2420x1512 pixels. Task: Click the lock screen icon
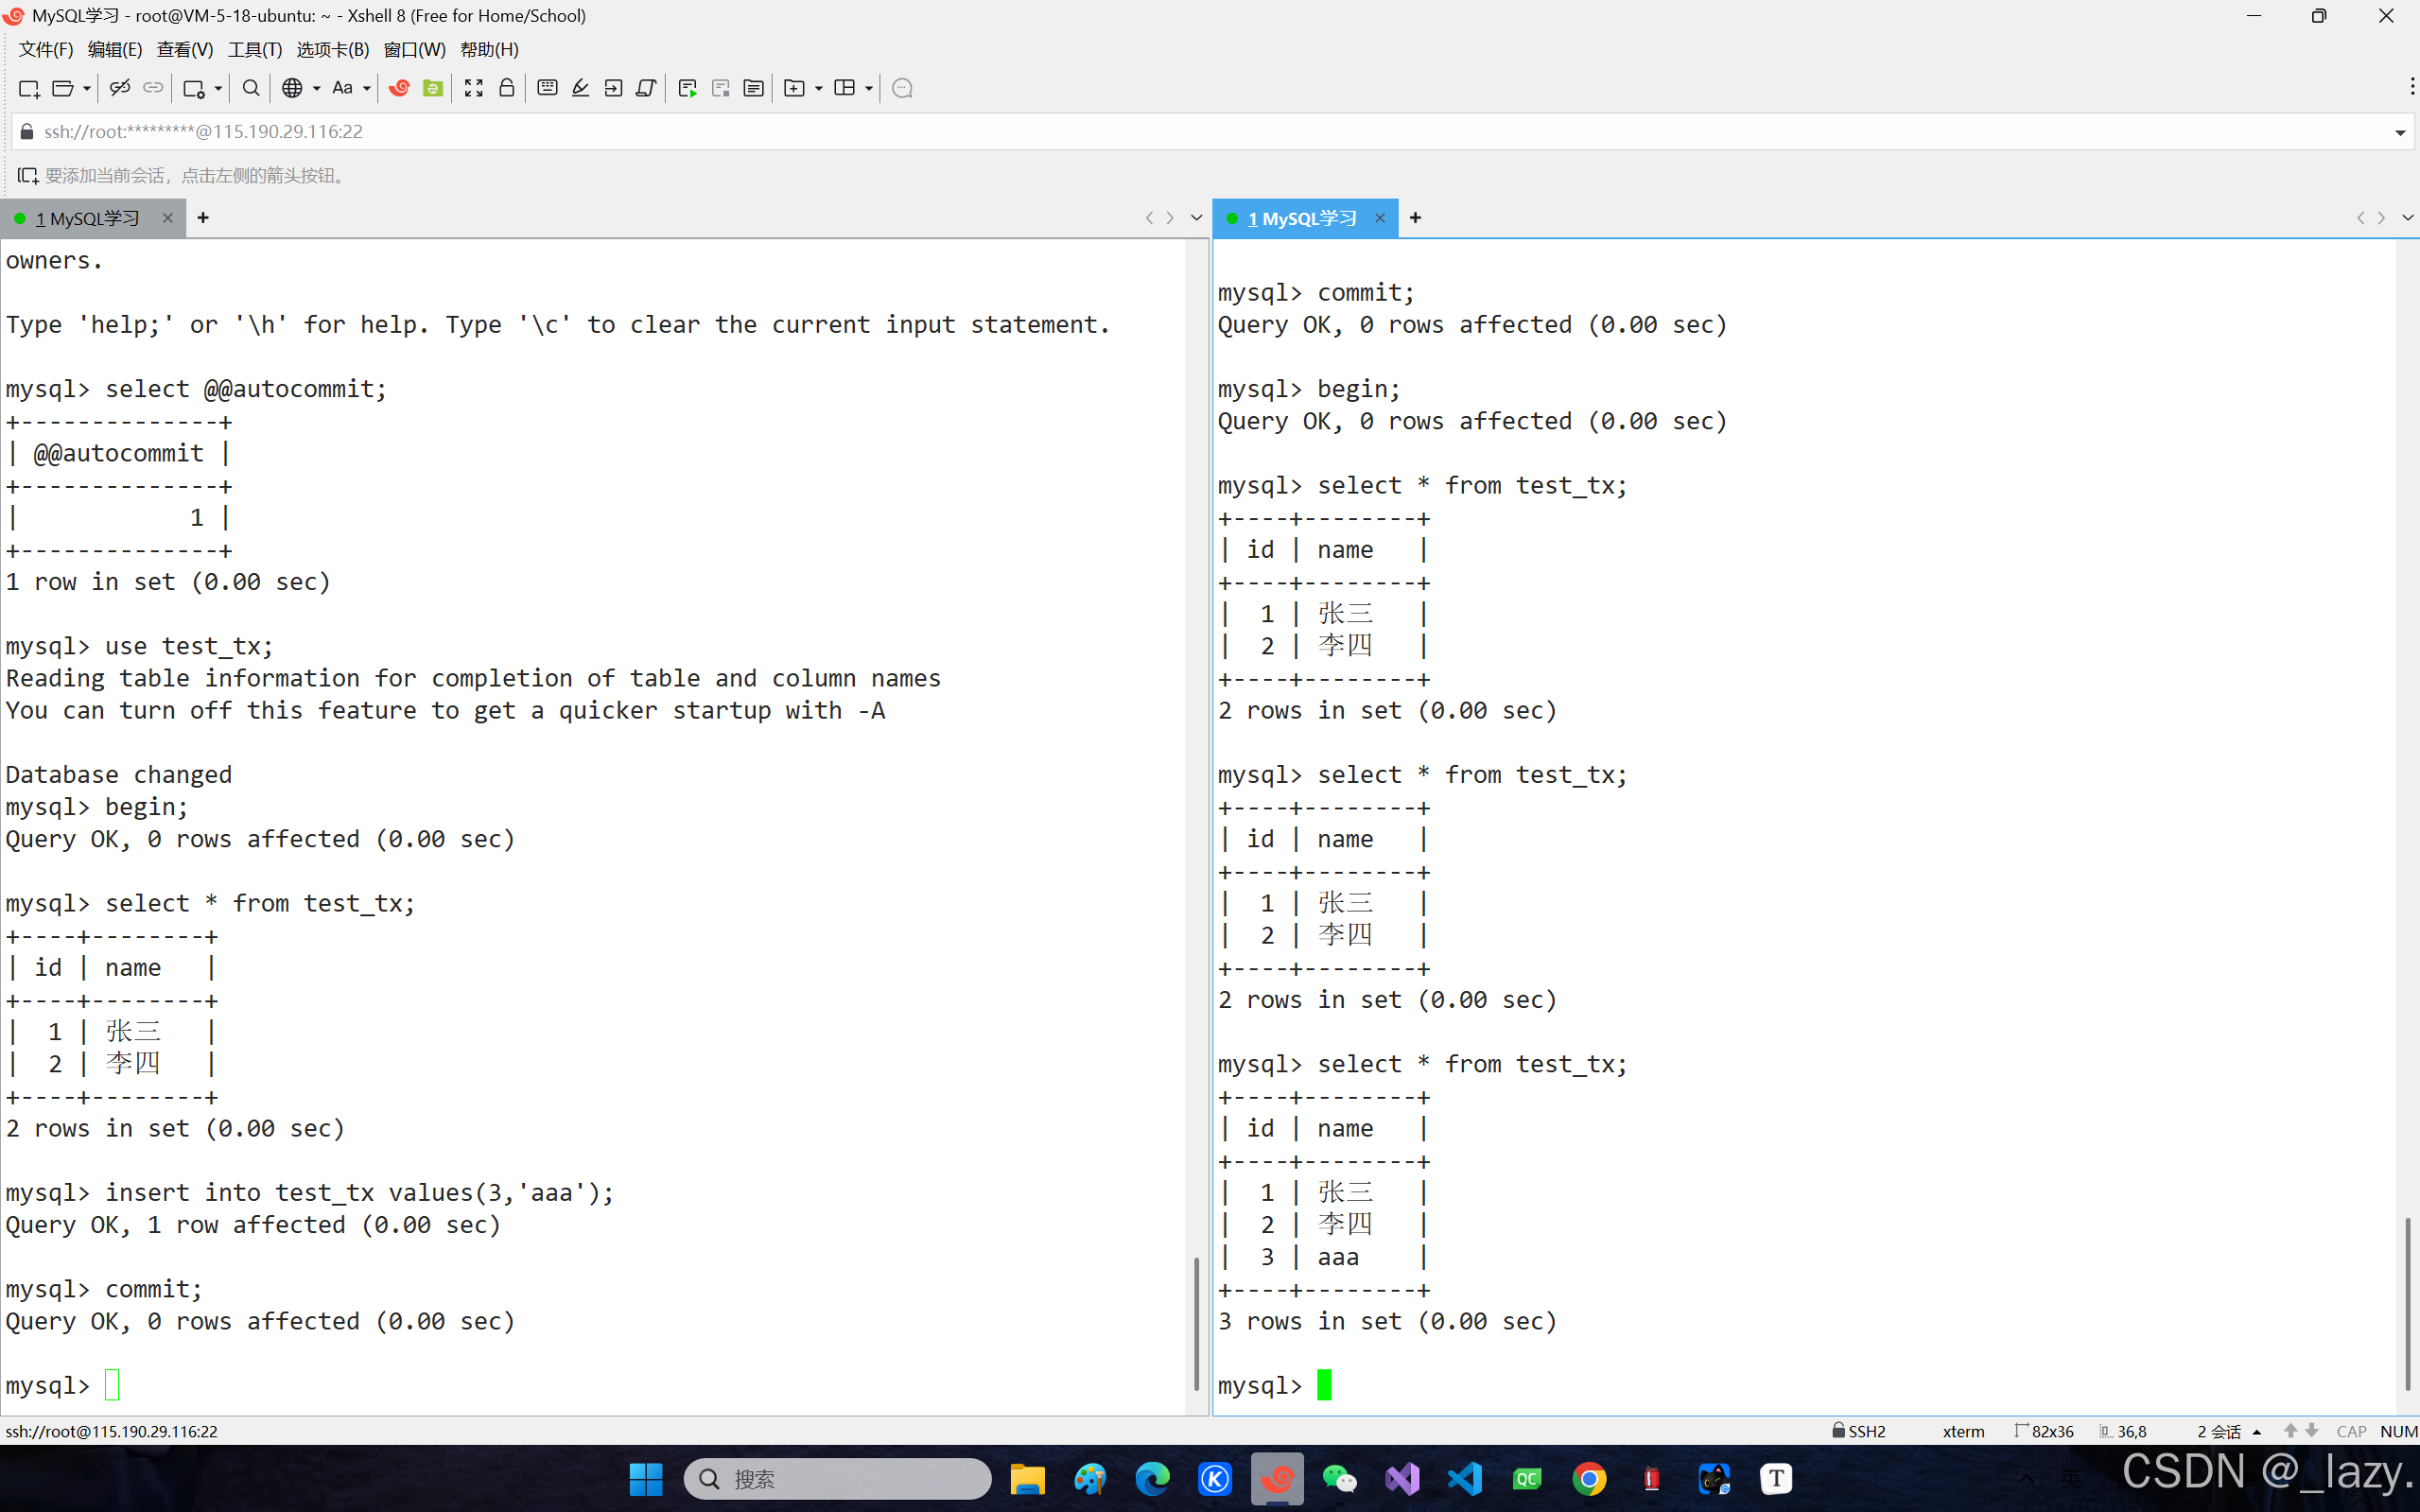[507, 88]
